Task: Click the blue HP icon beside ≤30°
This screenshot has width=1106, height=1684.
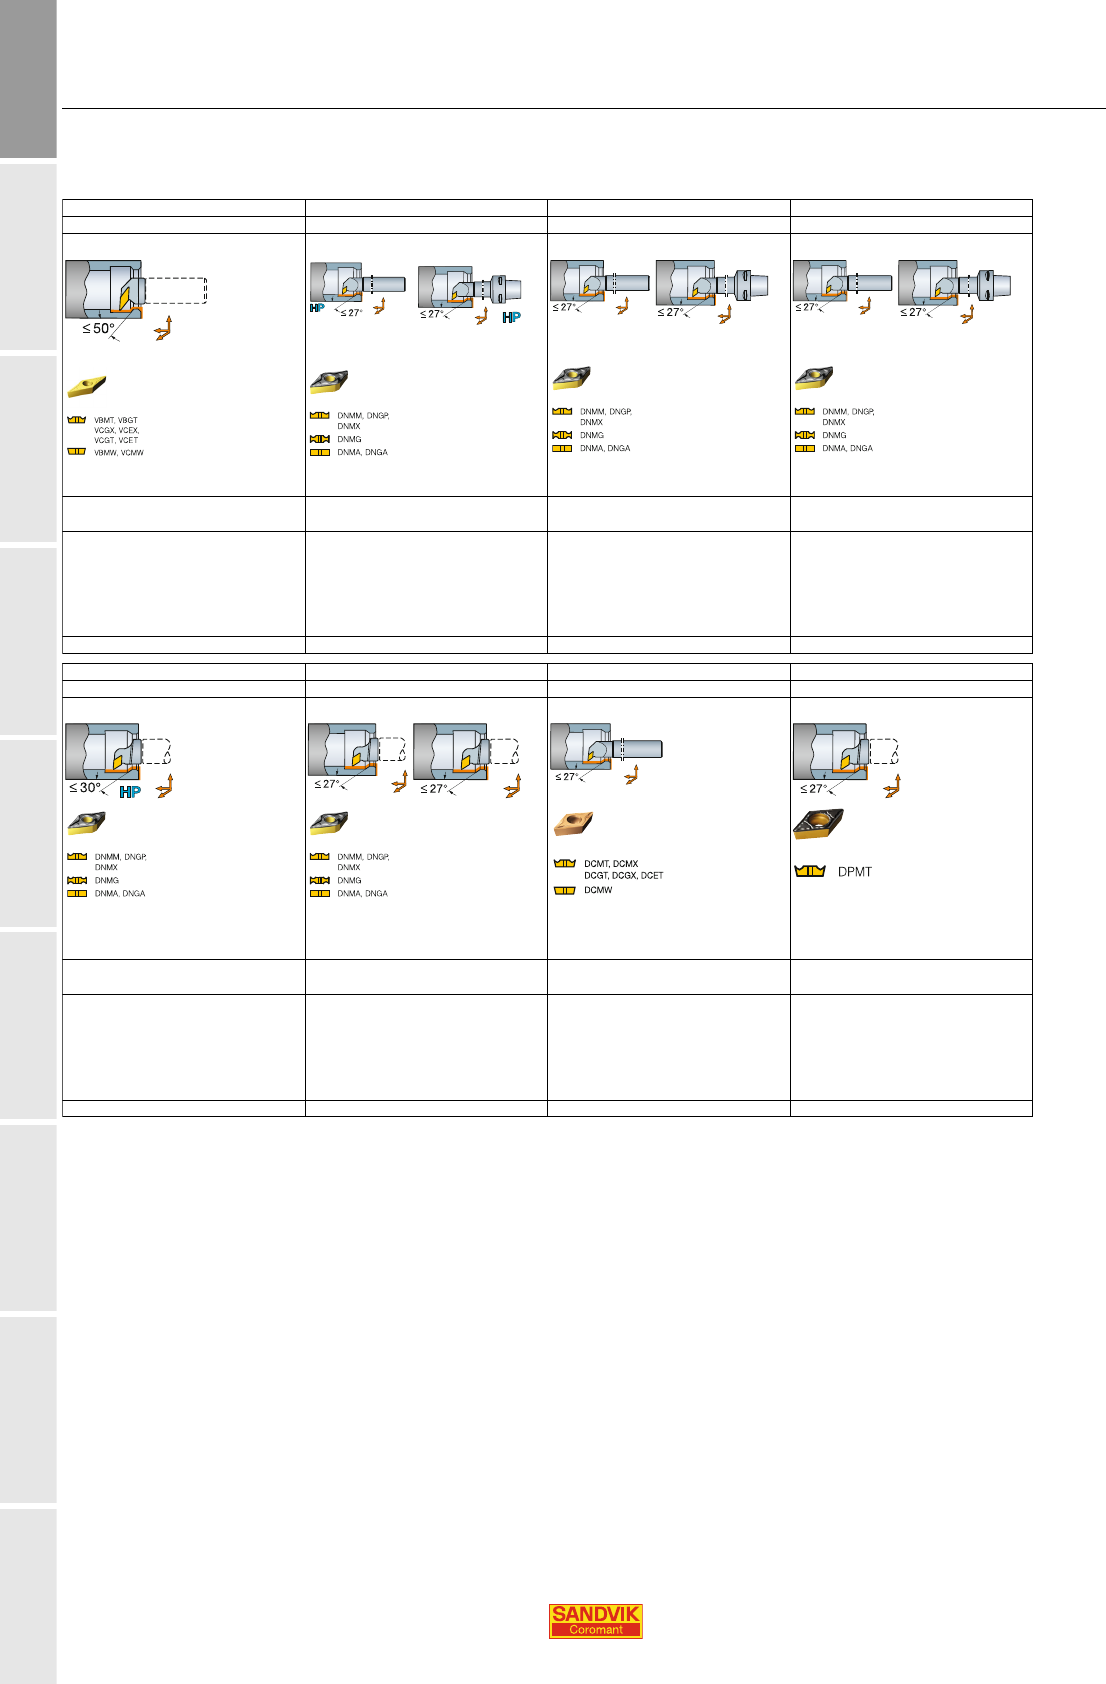Action: tap(130, 792)
